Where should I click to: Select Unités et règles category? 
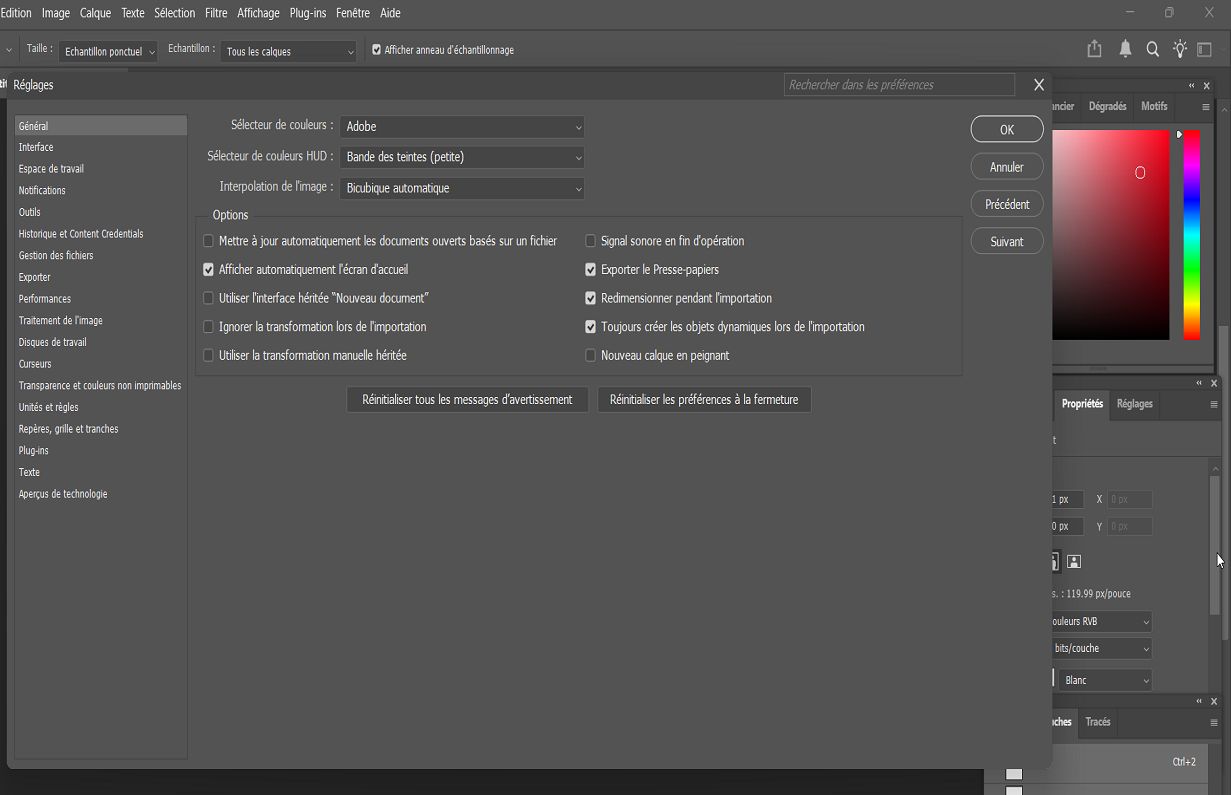[x=48, y=407]
